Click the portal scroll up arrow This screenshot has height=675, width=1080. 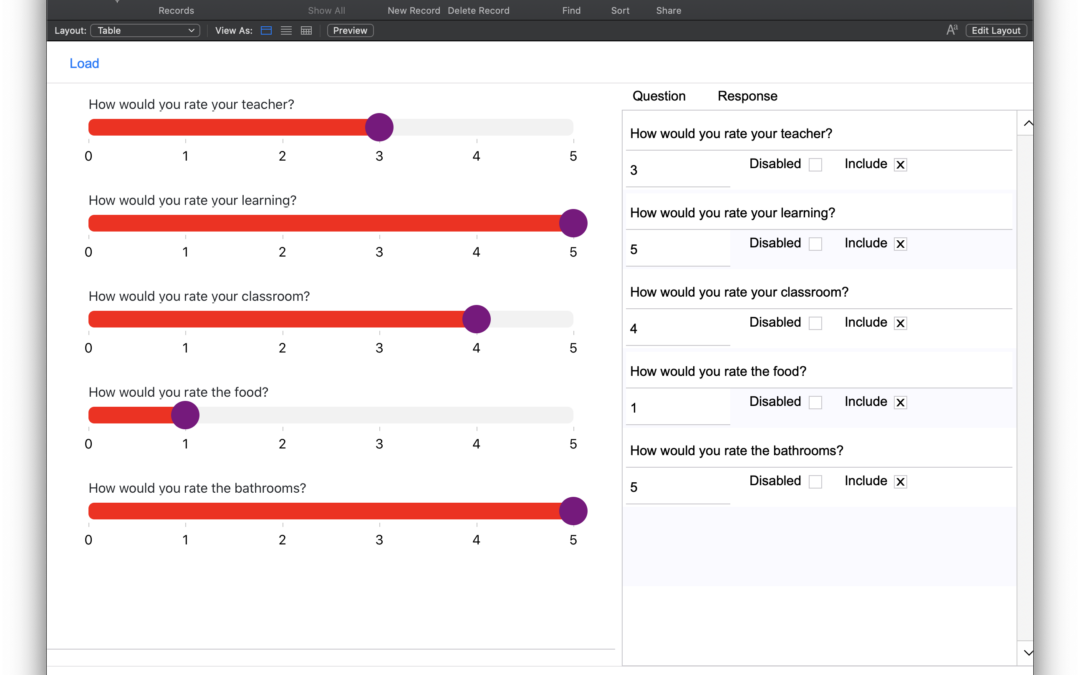(1028, 124)
